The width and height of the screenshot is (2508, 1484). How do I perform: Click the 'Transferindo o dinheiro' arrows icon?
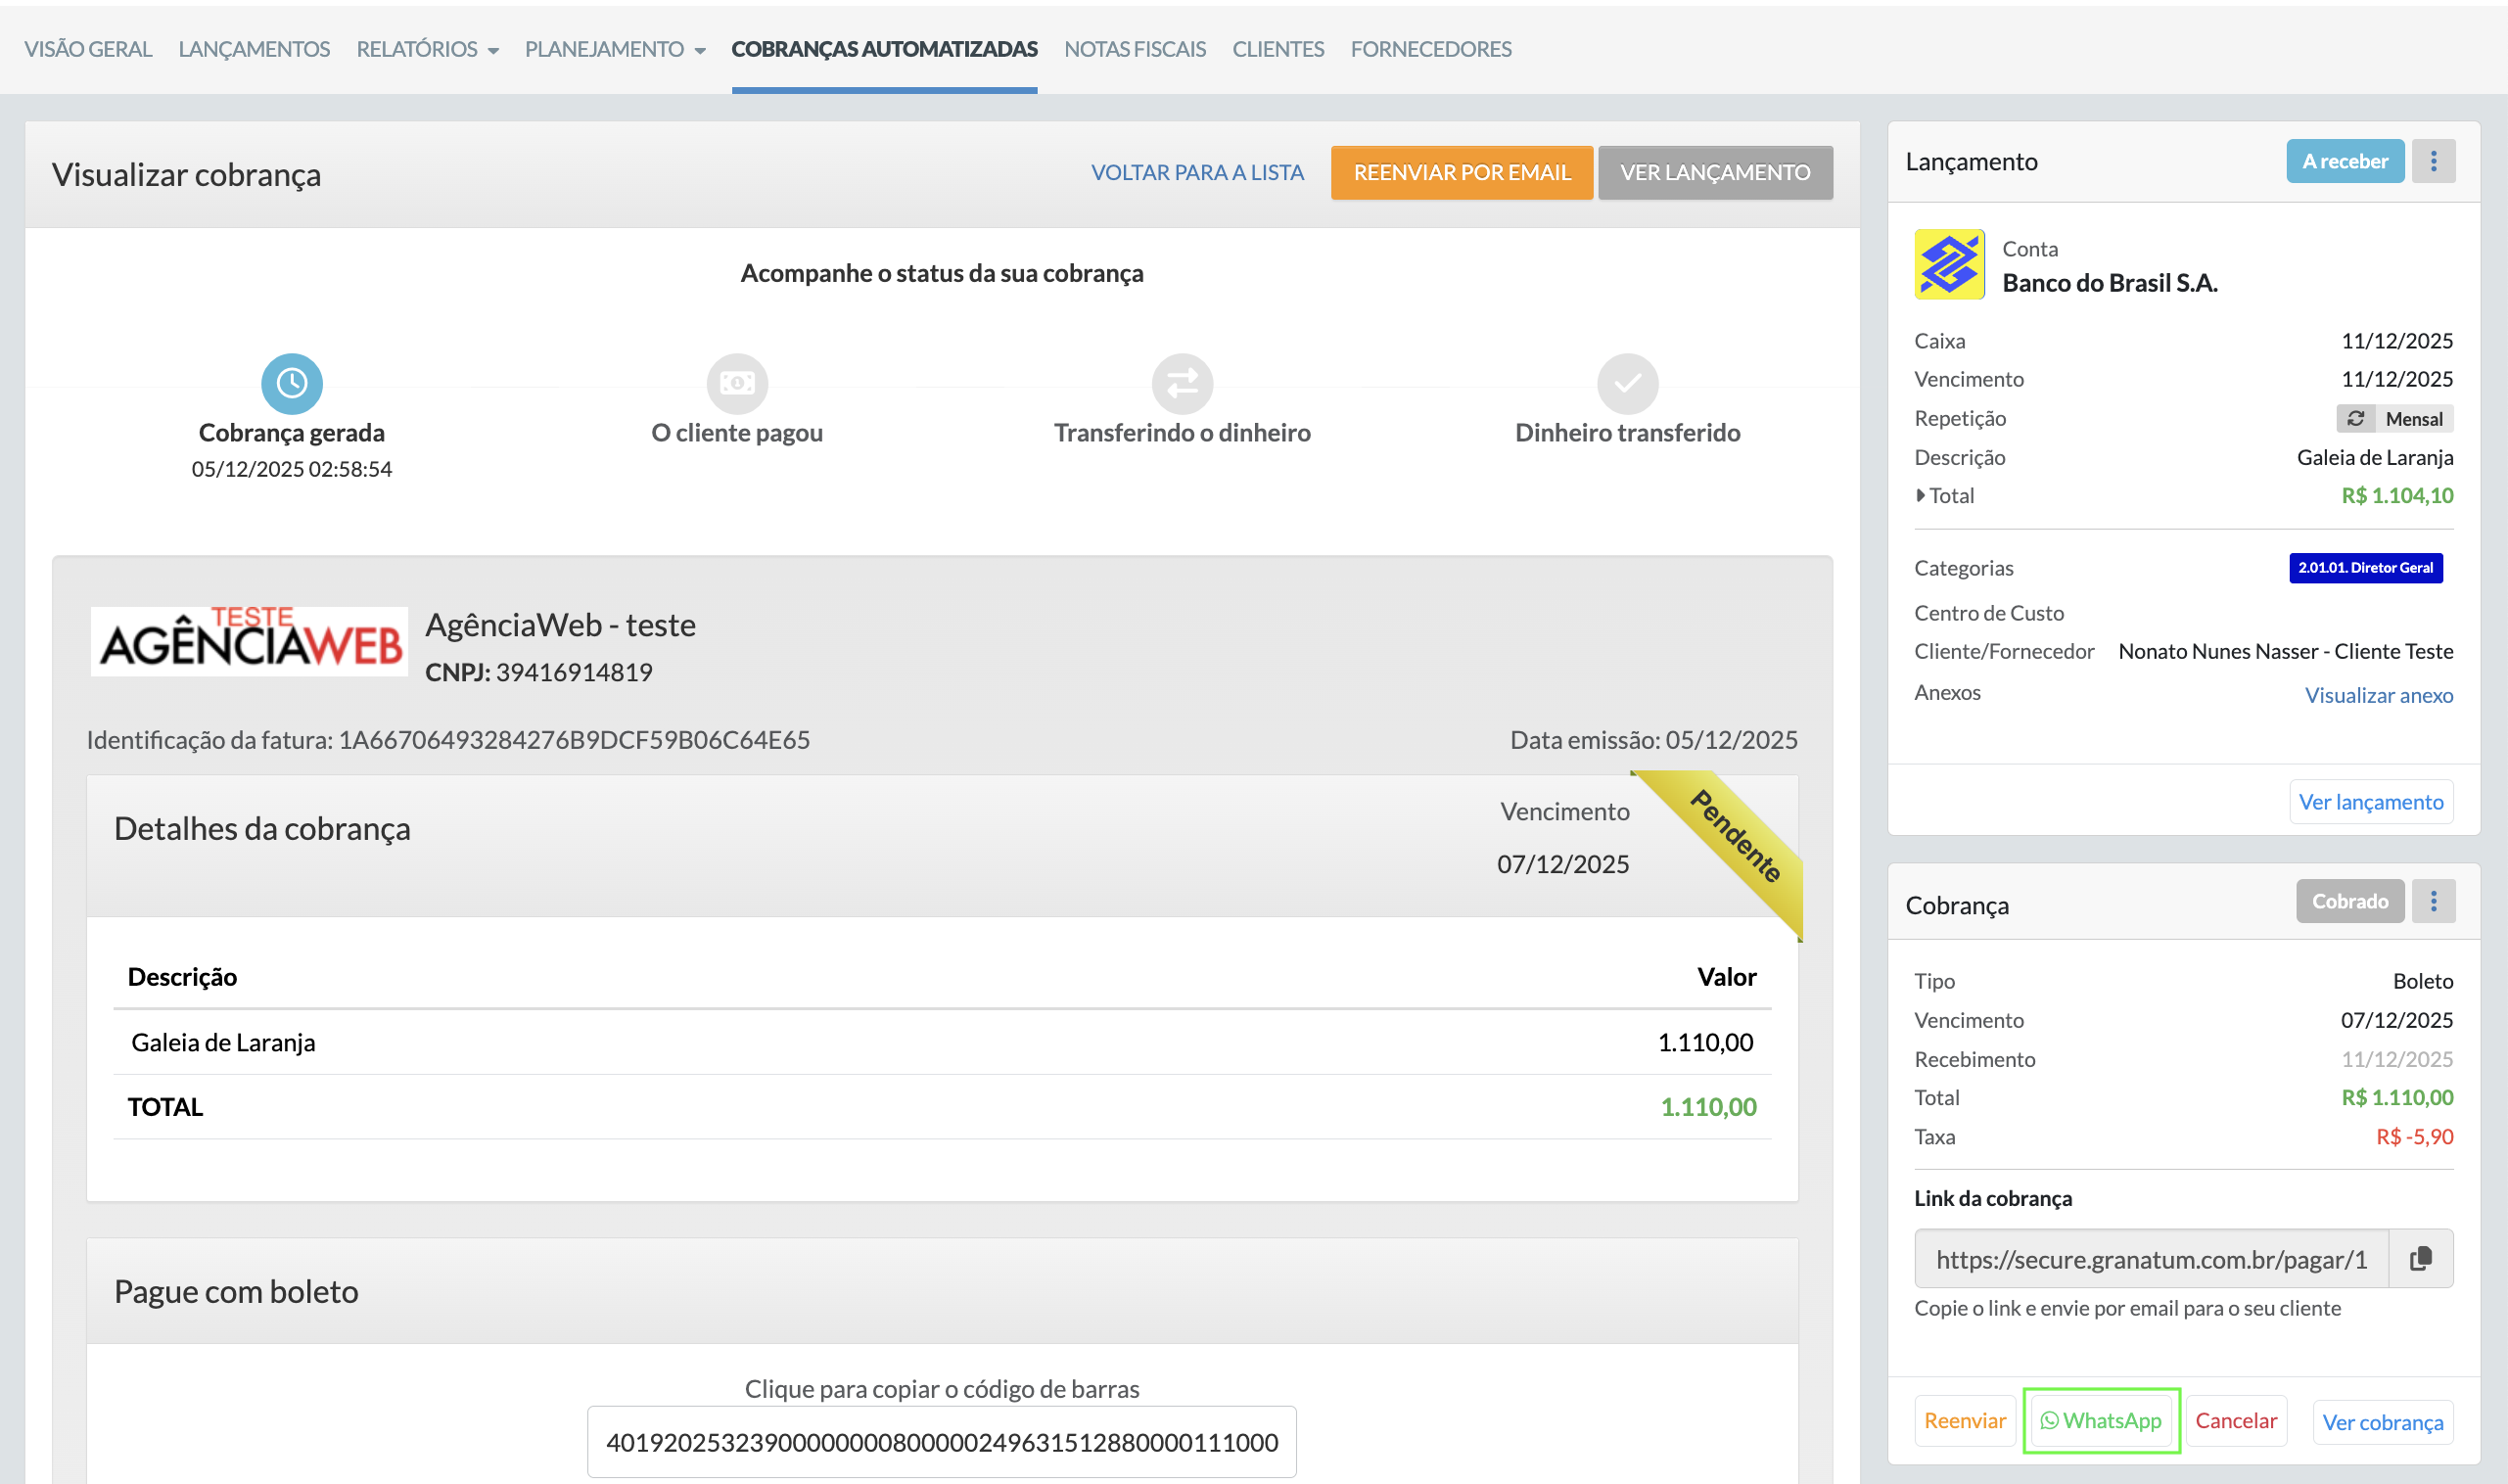[1182, 383]
